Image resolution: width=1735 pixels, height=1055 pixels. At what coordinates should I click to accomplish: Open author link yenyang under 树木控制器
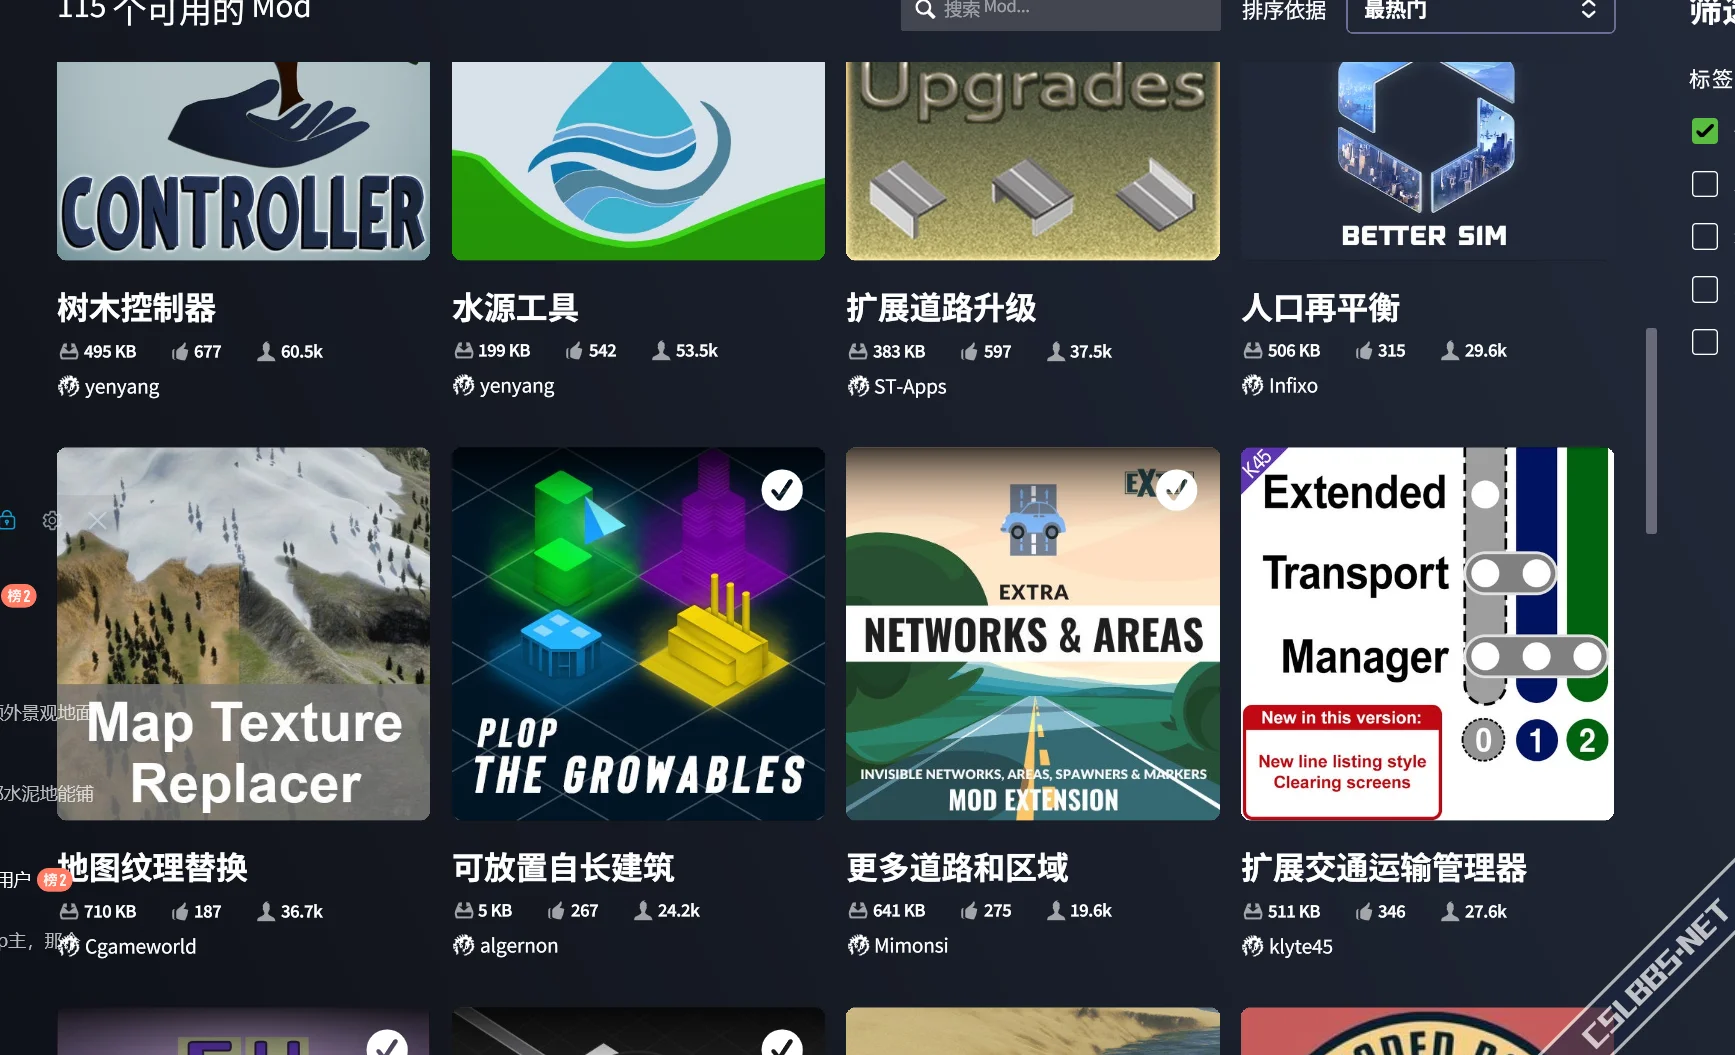point(121,387)
